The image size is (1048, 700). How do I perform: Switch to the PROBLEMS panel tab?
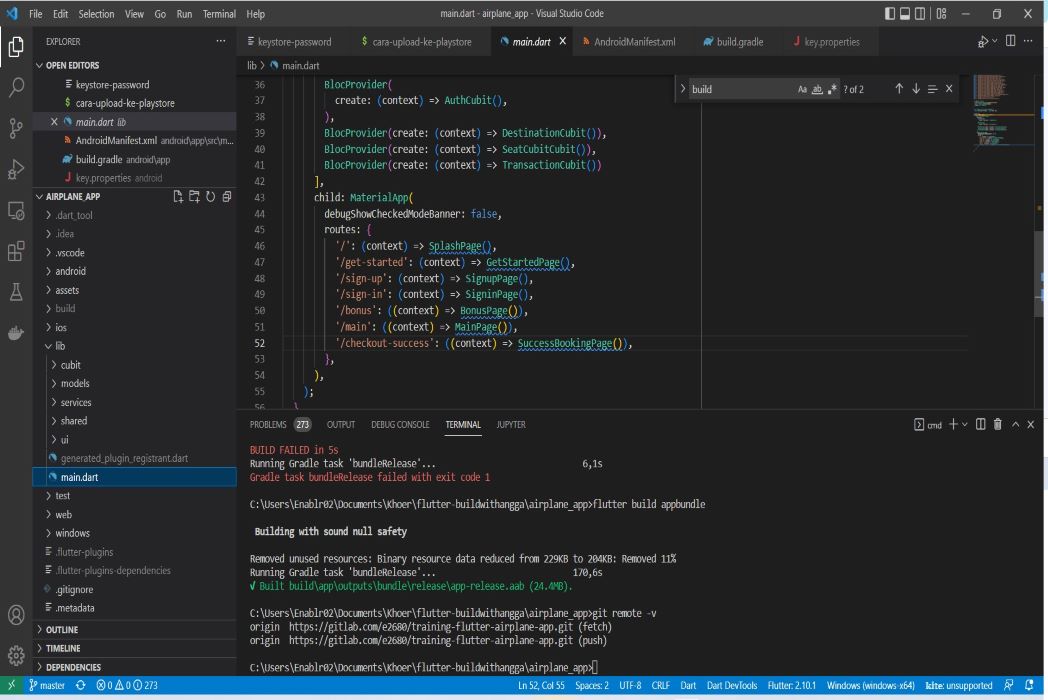pos(268,425)
